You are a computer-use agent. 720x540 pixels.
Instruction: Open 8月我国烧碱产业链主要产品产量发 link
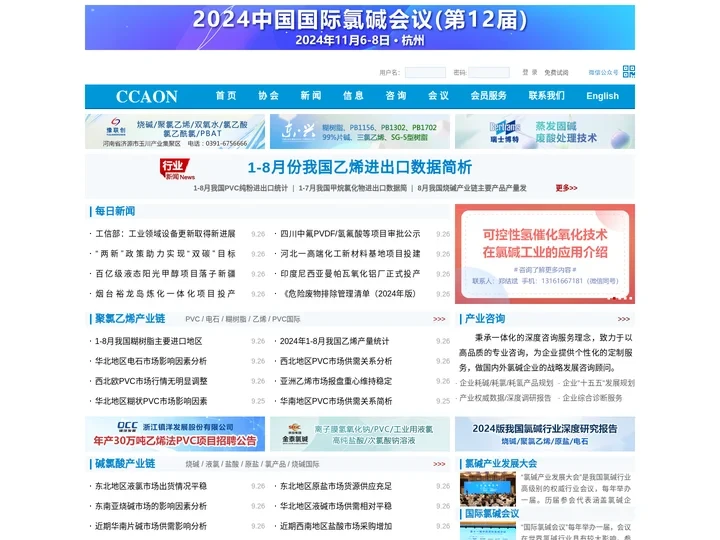[x=472, y=188]
